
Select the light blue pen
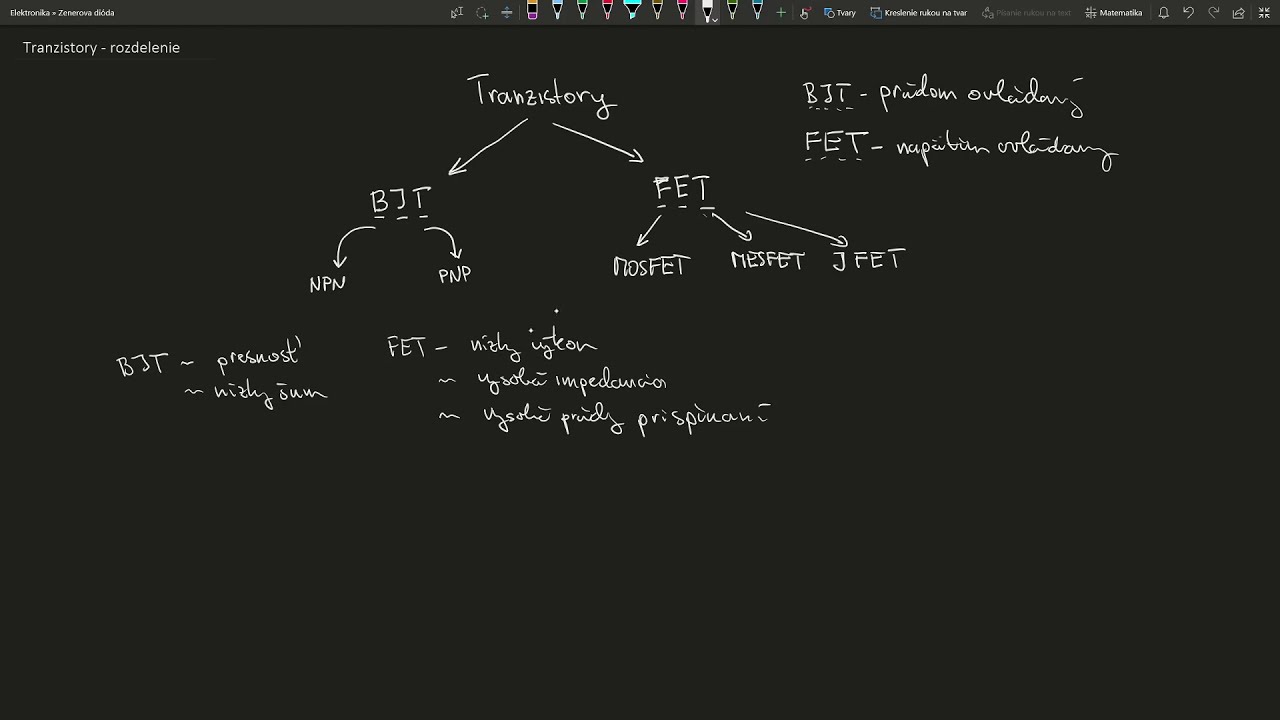coord(557,12)
